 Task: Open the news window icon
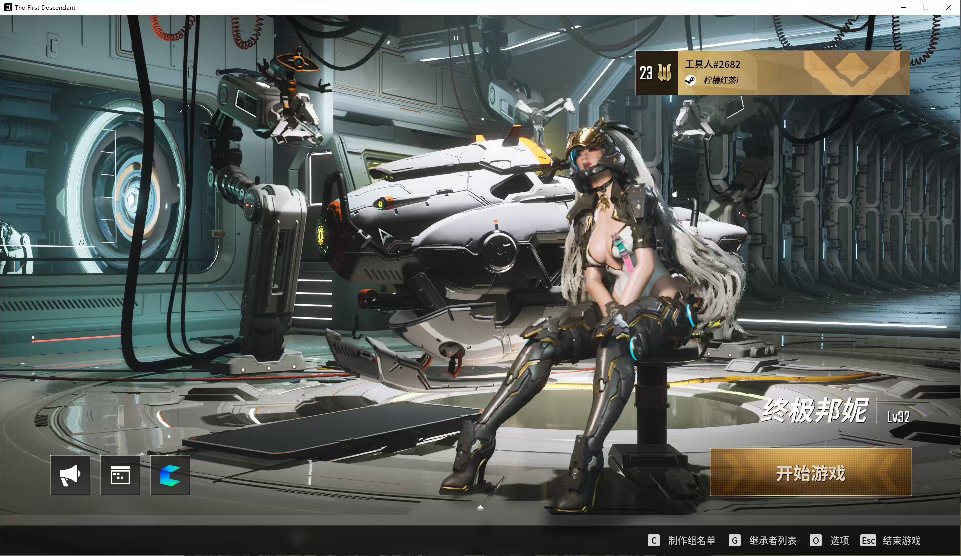(120, 475)
